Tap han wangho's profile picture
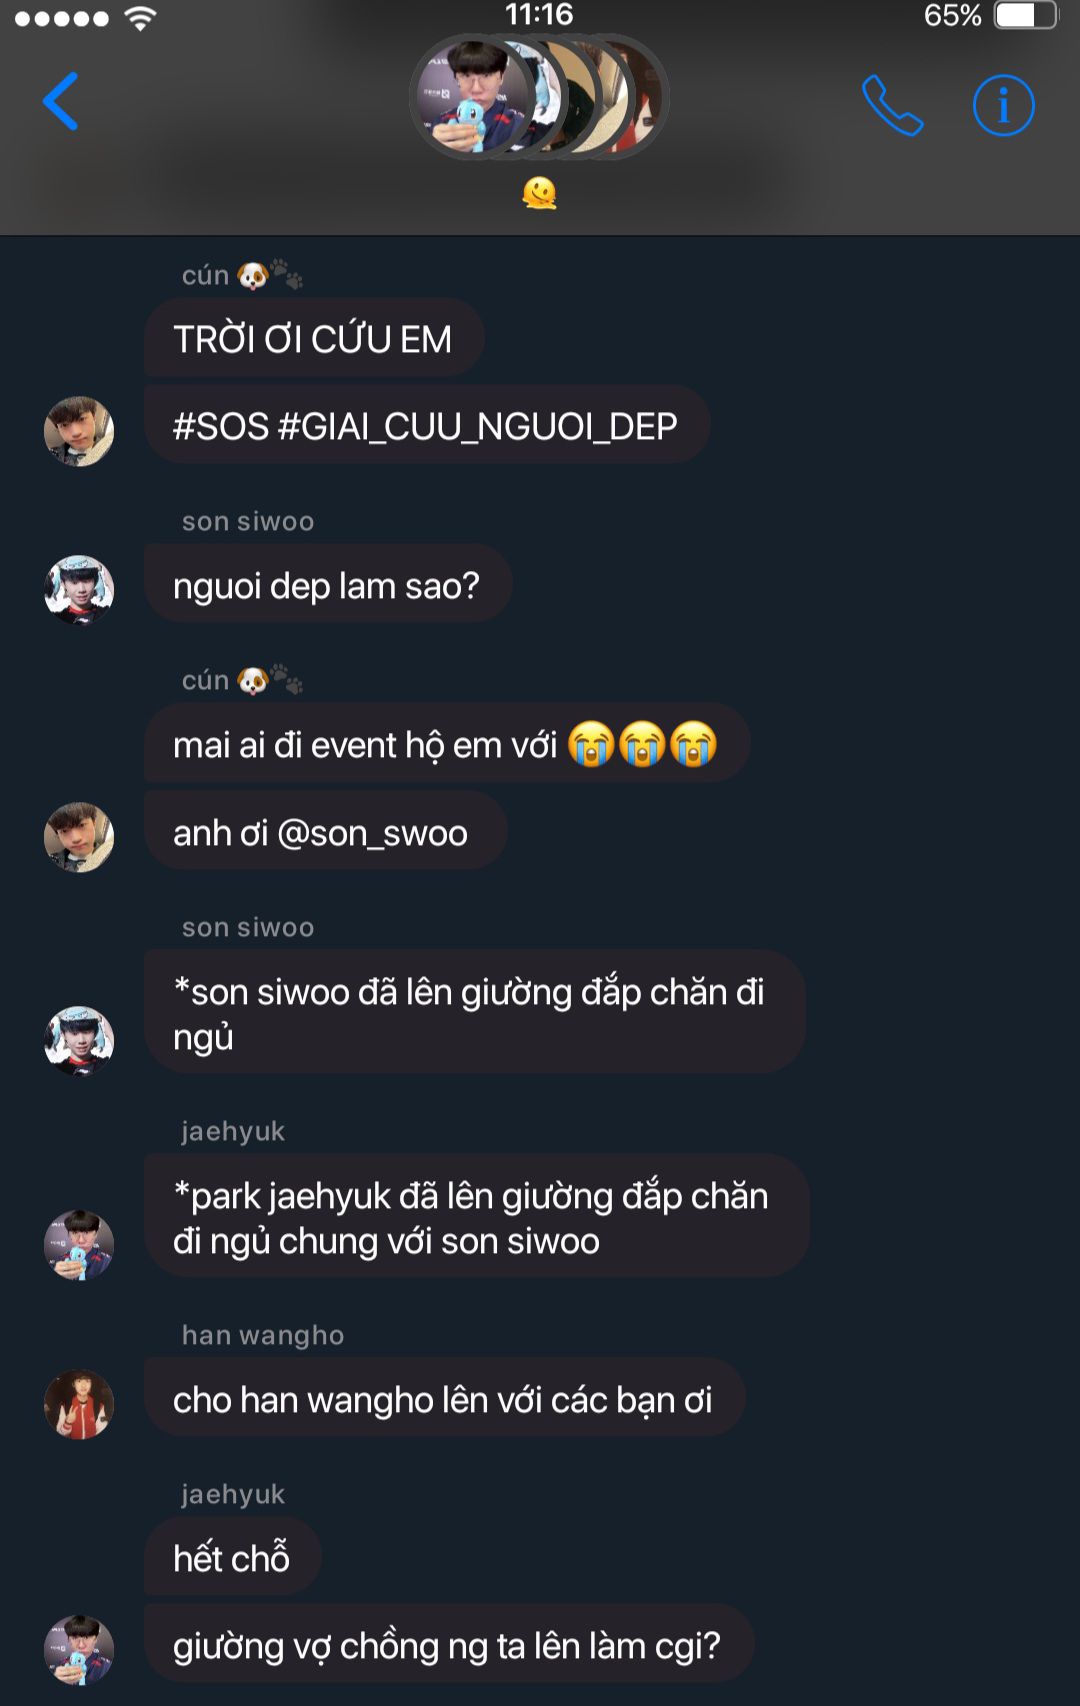The image size is (1080, 1706). (x=79, y=1404)
